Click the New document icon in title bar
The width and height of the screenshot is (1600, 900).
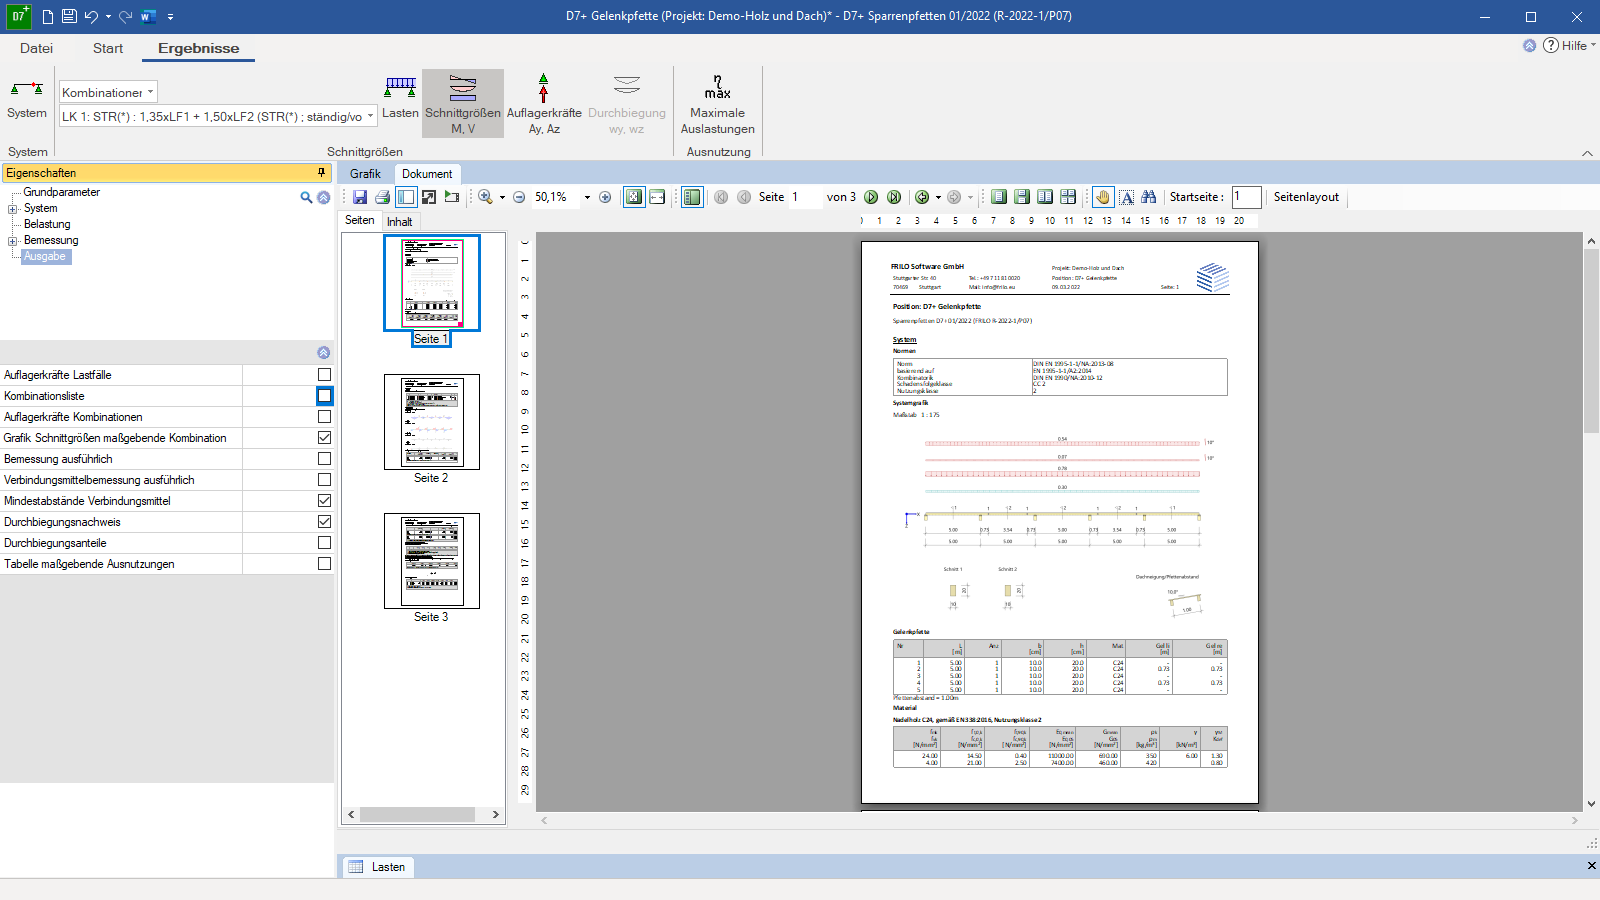(47, 16)
